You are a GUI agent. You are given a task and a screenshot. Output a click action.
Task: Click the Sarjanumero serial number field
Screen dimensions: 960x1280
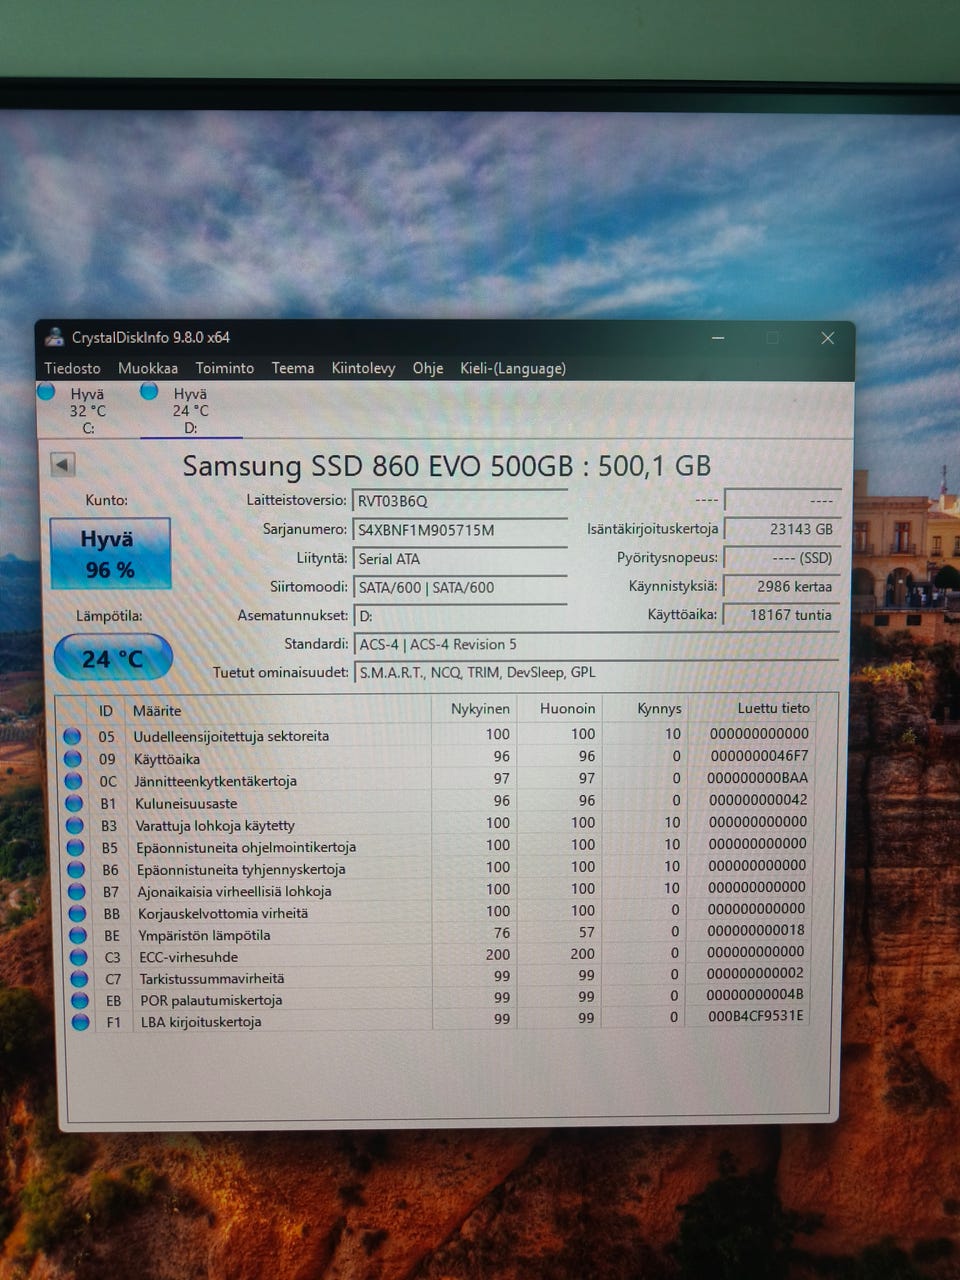tap(460, 530)
